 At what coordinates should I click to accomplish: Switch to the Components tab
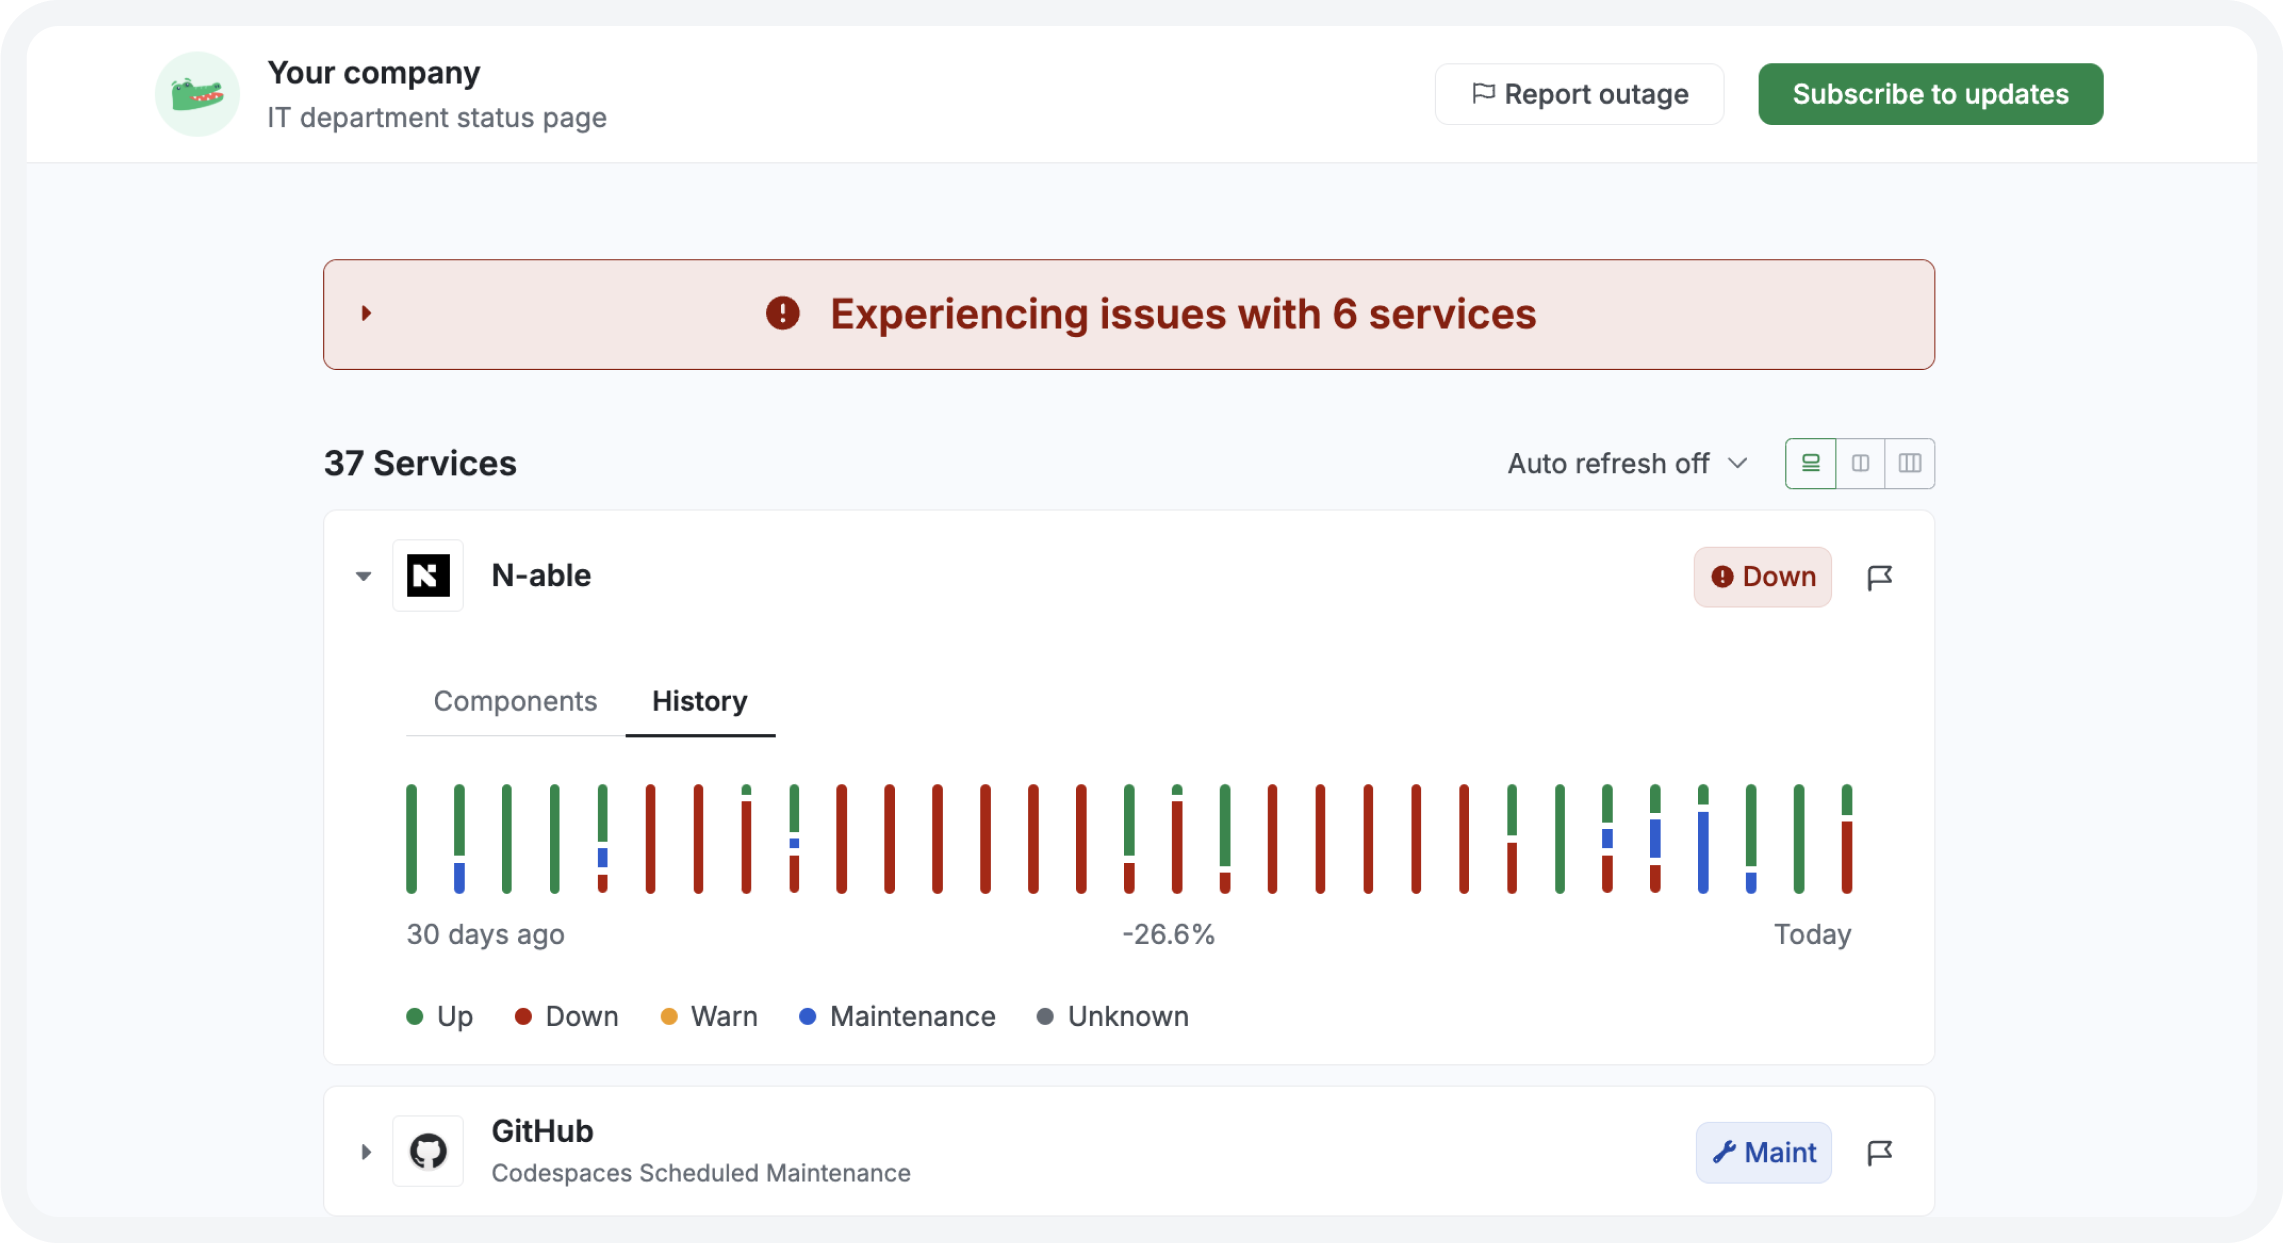515,701
